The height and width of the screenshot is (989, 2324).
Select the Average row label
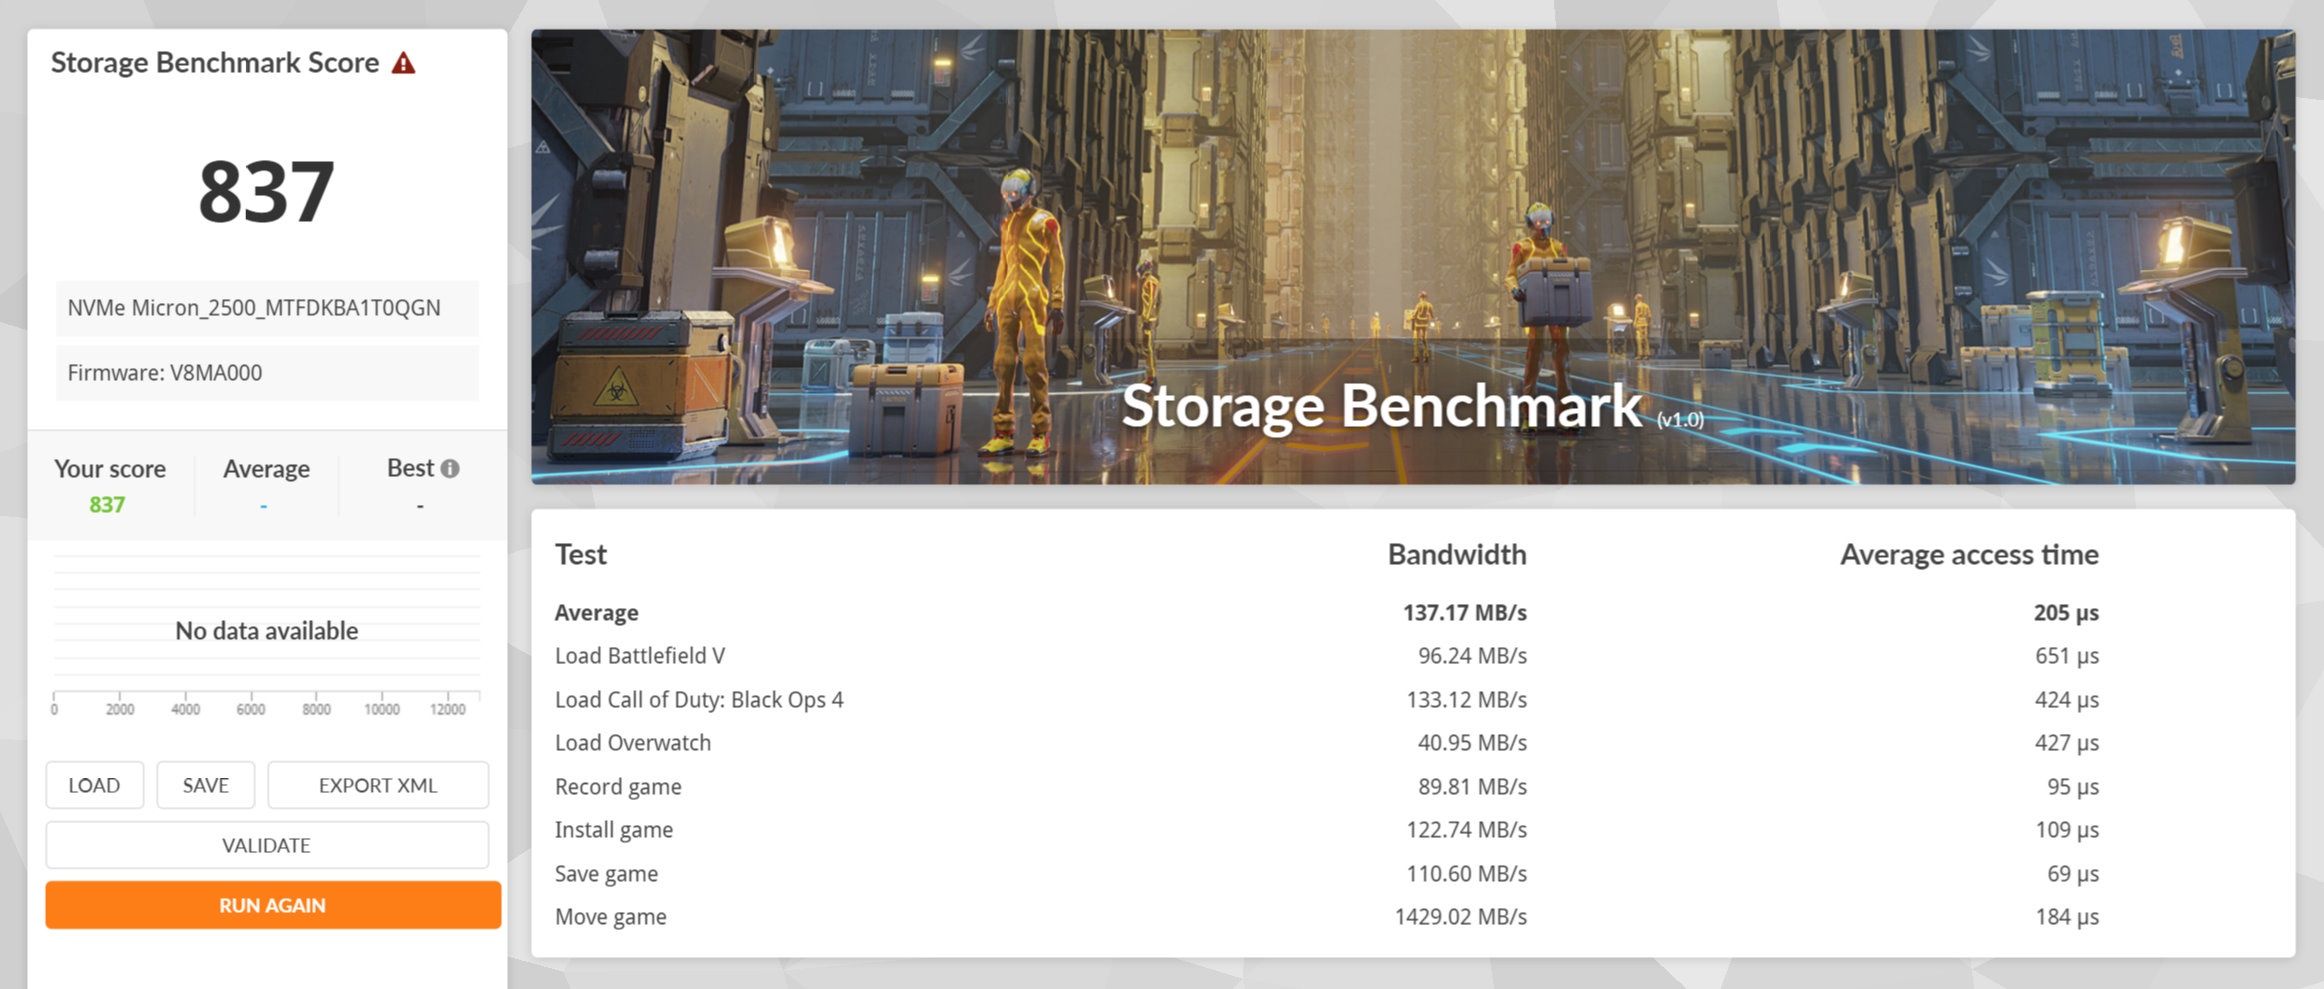click(597, 612)
